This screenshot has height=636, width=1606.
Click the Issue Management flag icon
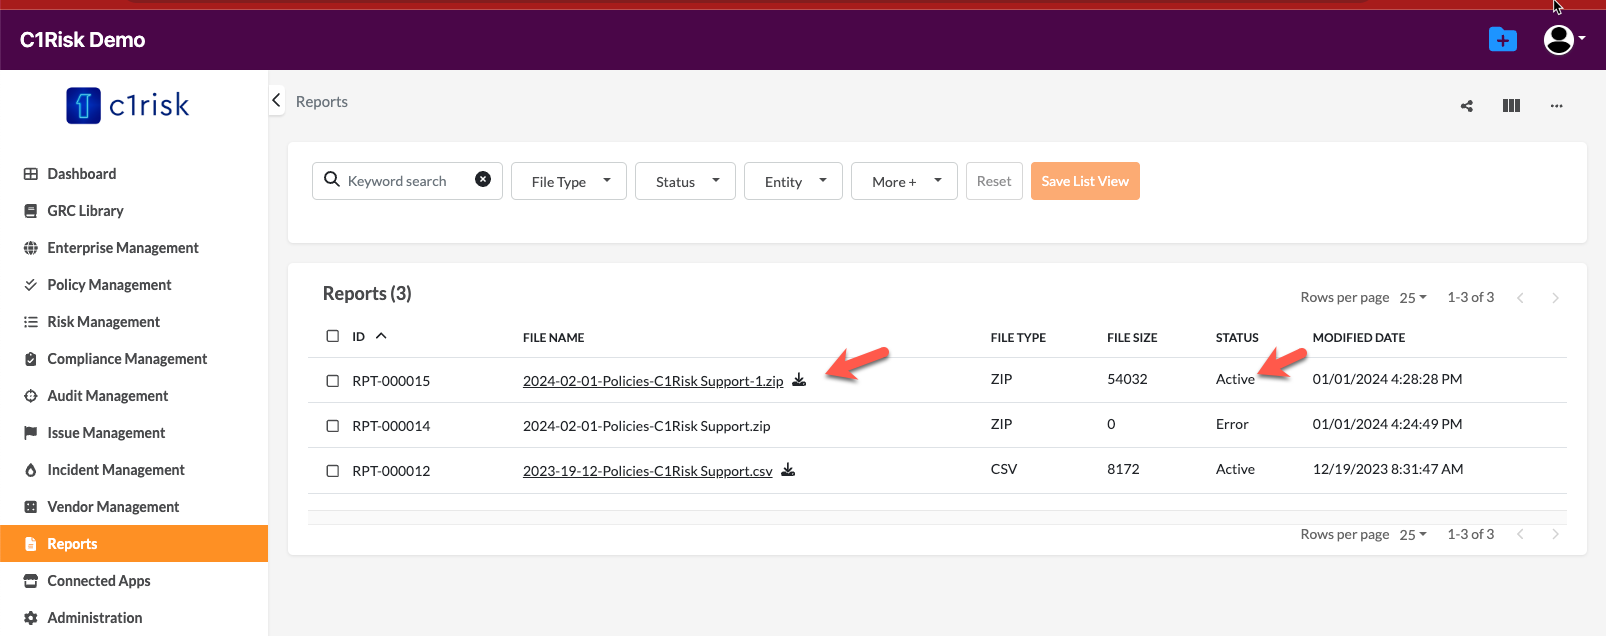point(31,433)
